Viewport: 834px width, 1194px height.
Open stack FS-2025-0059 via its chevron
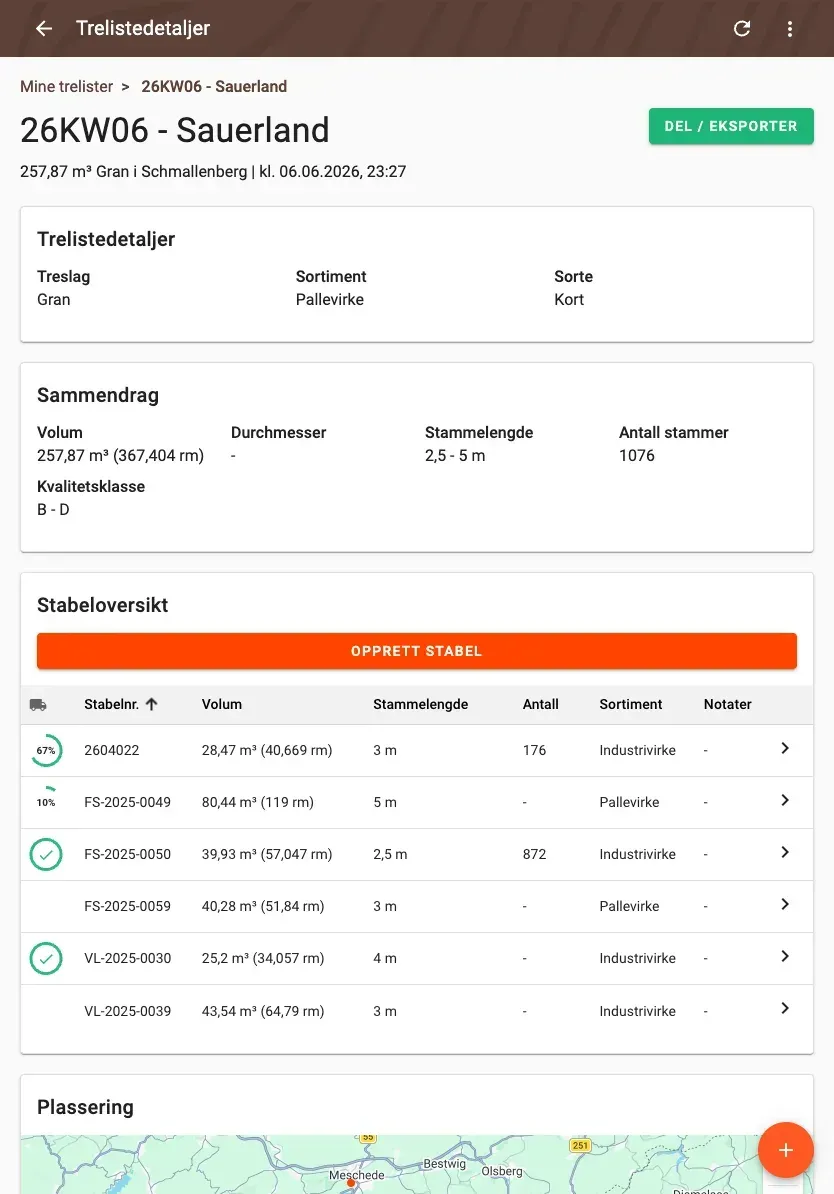click(x=784, y=904)
